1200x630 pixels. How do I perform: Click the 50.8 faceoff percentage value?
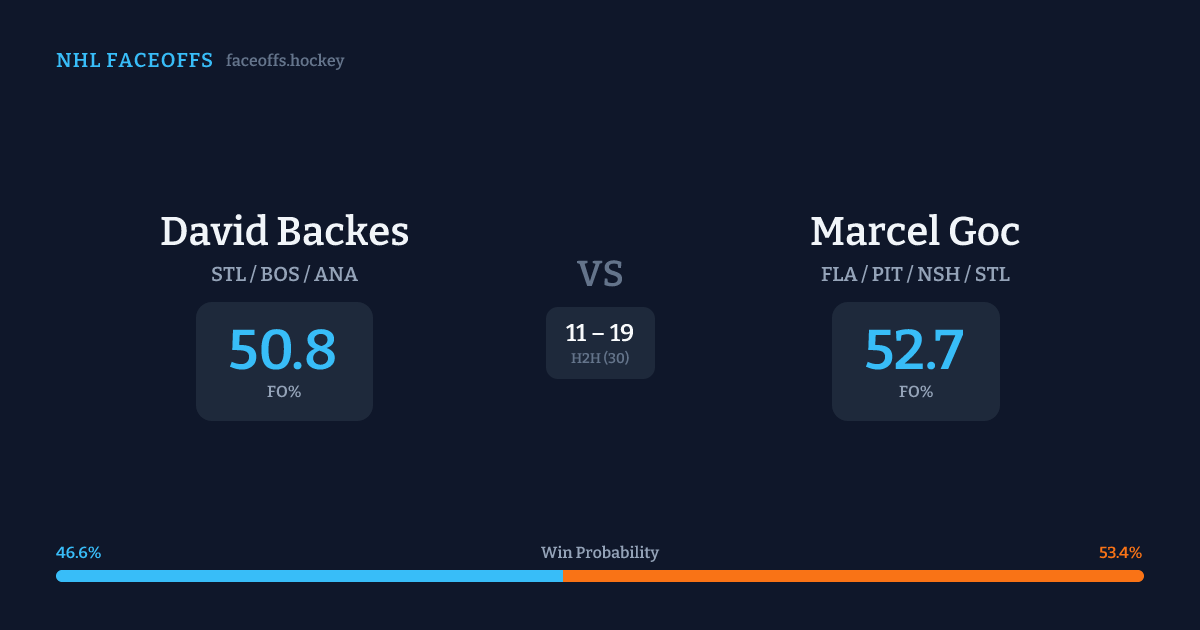point(283,349)
